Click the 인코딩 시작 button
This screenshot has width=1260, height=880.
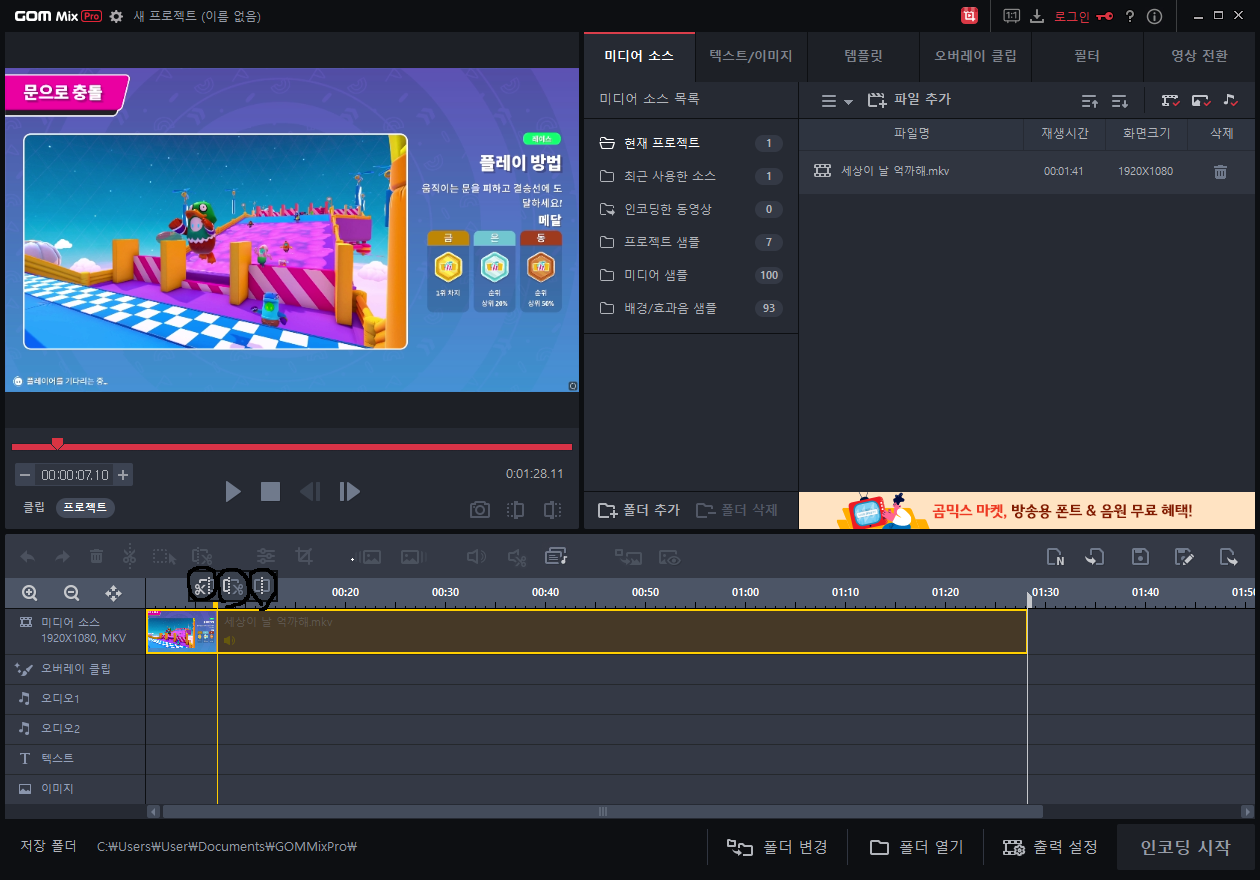coord(1185,847)
